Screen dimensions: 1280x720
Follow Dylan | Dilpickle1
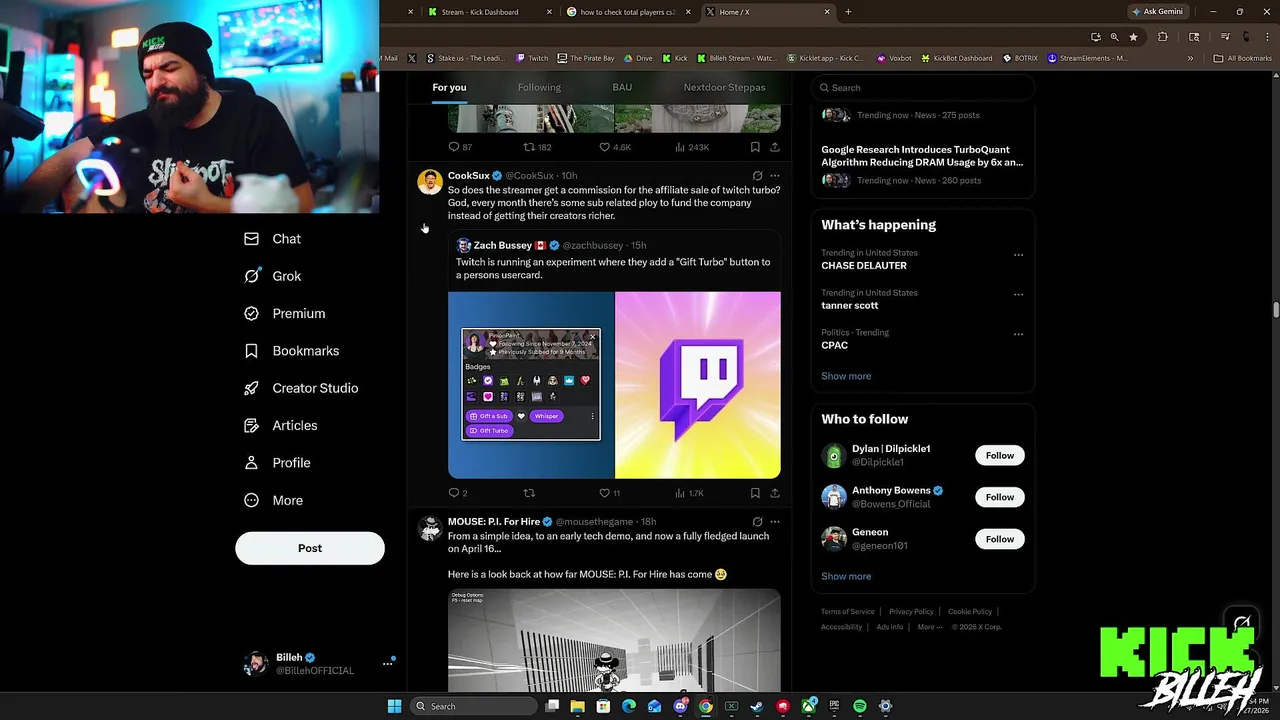[1000, 456]
